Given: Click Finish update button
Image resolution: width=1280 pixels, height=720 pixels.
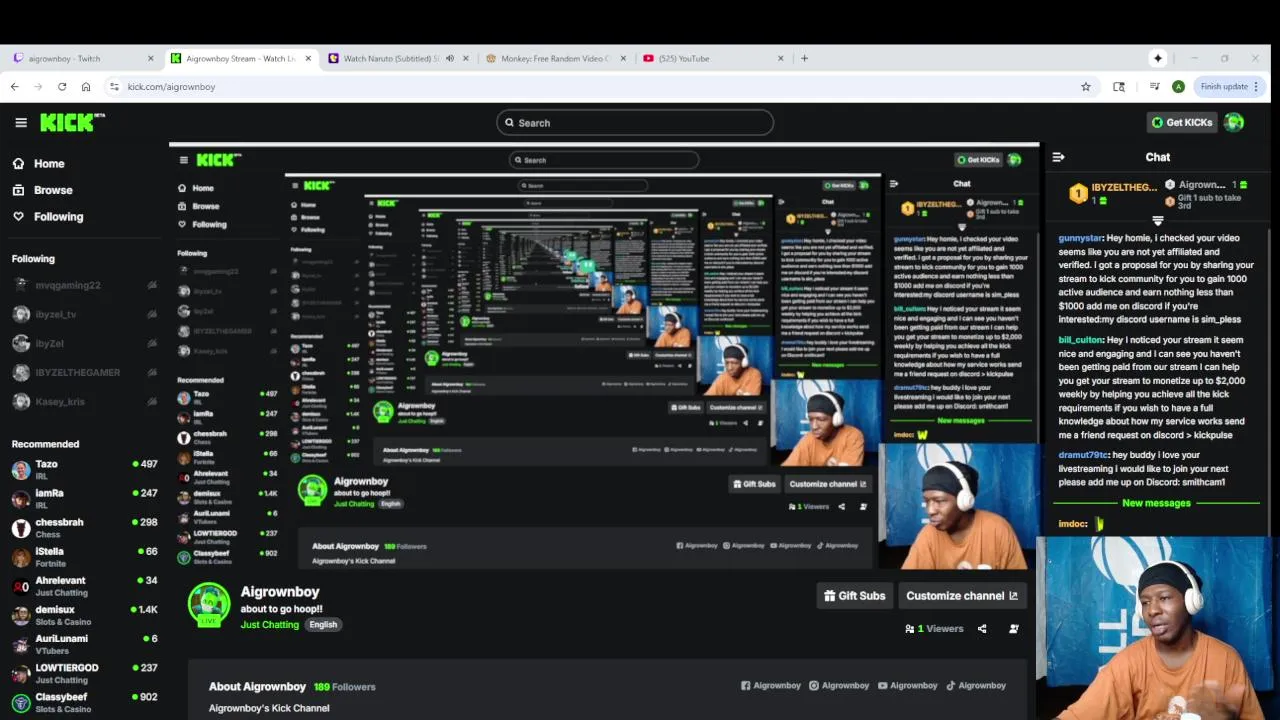Looking at the screenshot, I should [x=1230, y=87].
